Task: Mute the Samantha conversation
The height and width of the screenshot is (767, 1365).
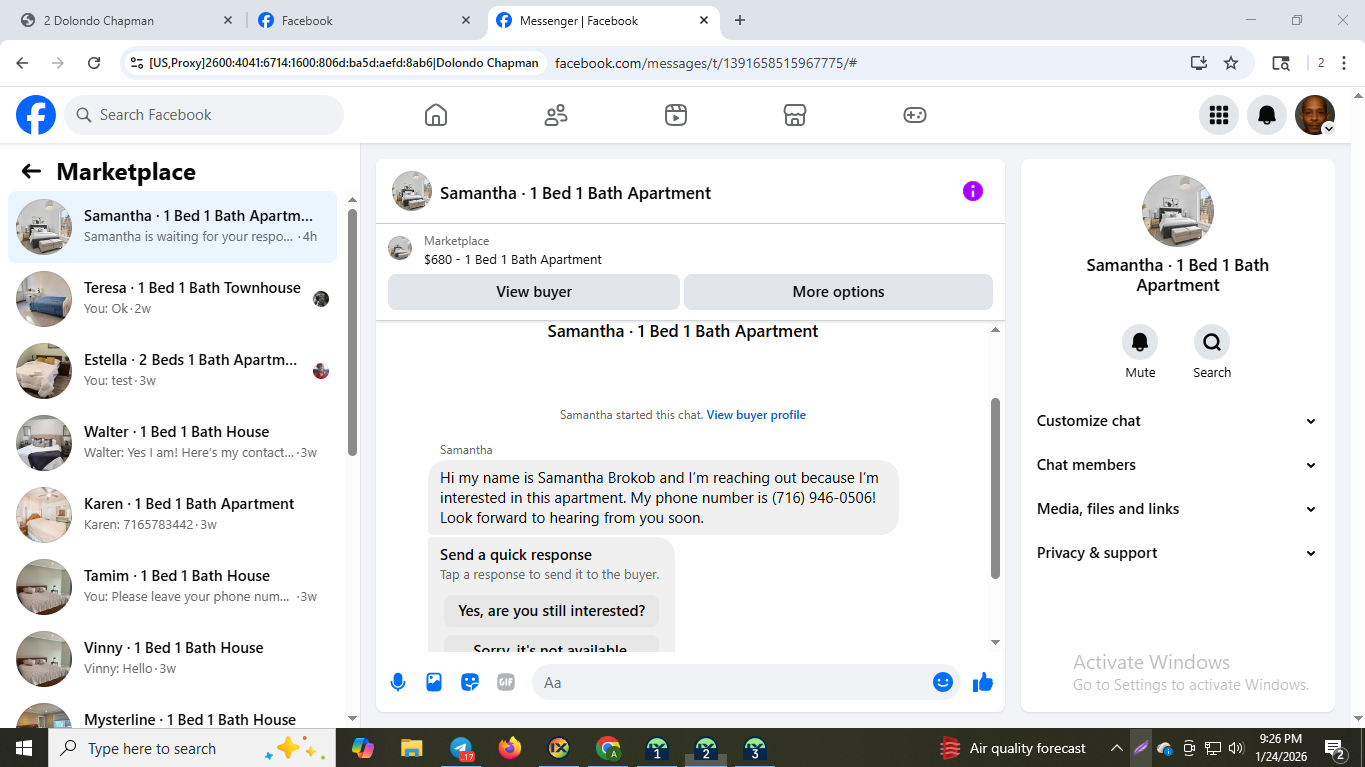Action: [x=1140, y=343]
